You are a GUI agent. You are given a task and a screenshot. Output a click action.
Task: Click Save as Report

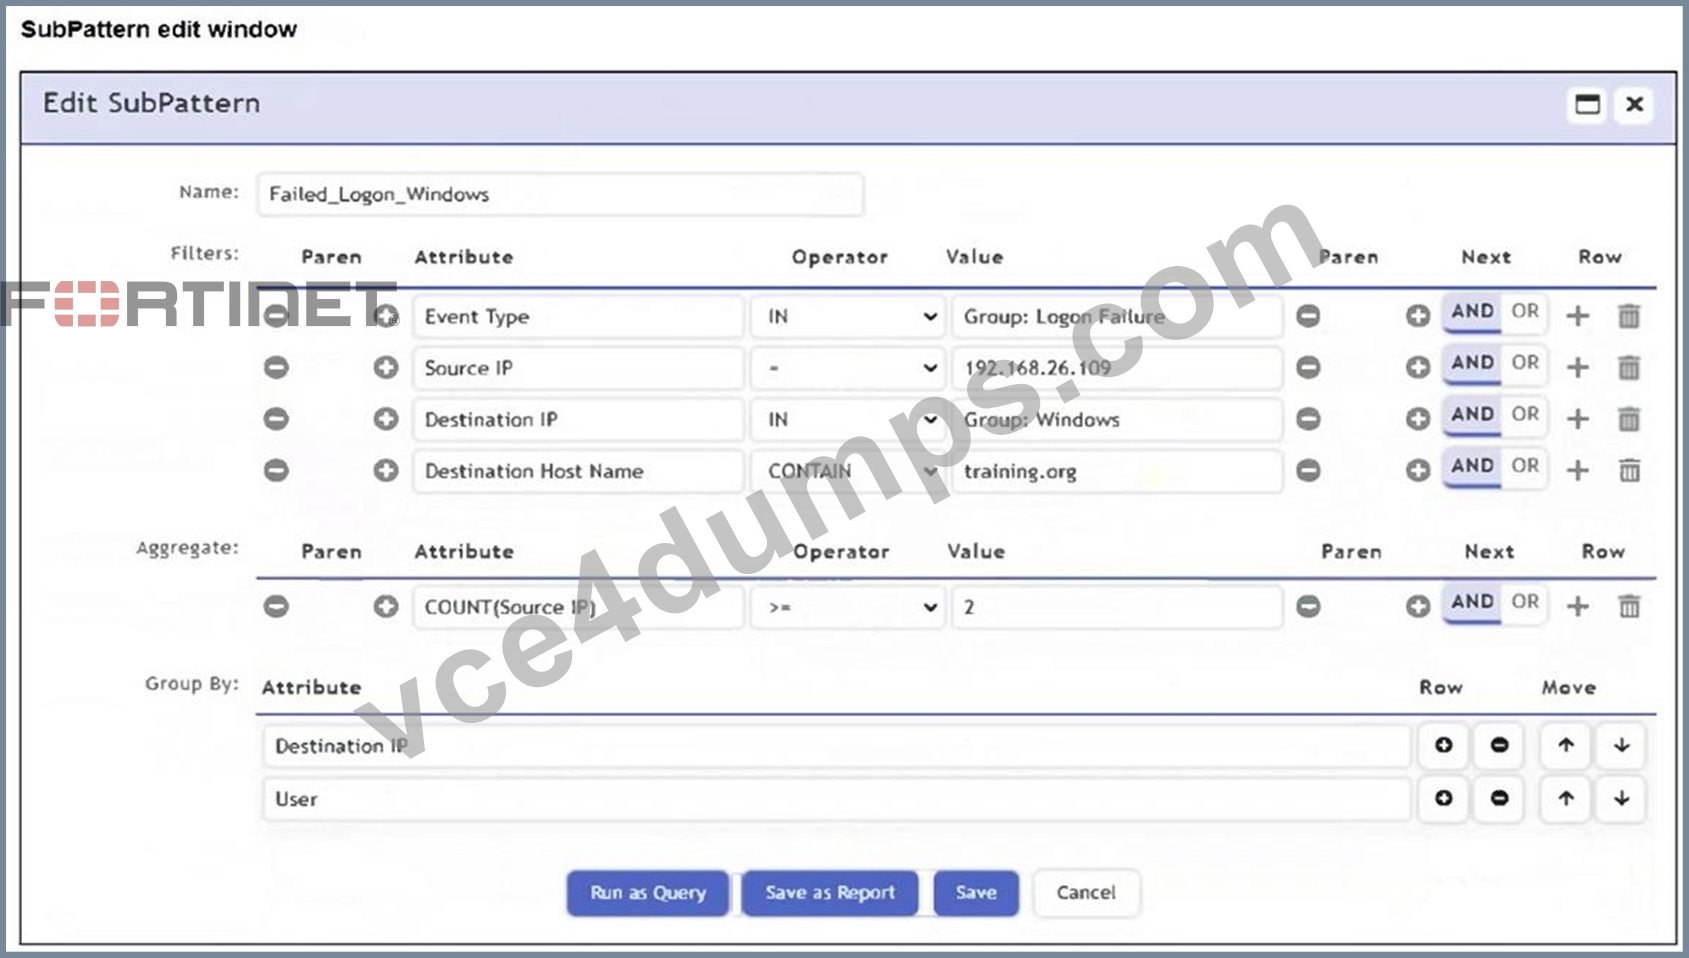830,893
